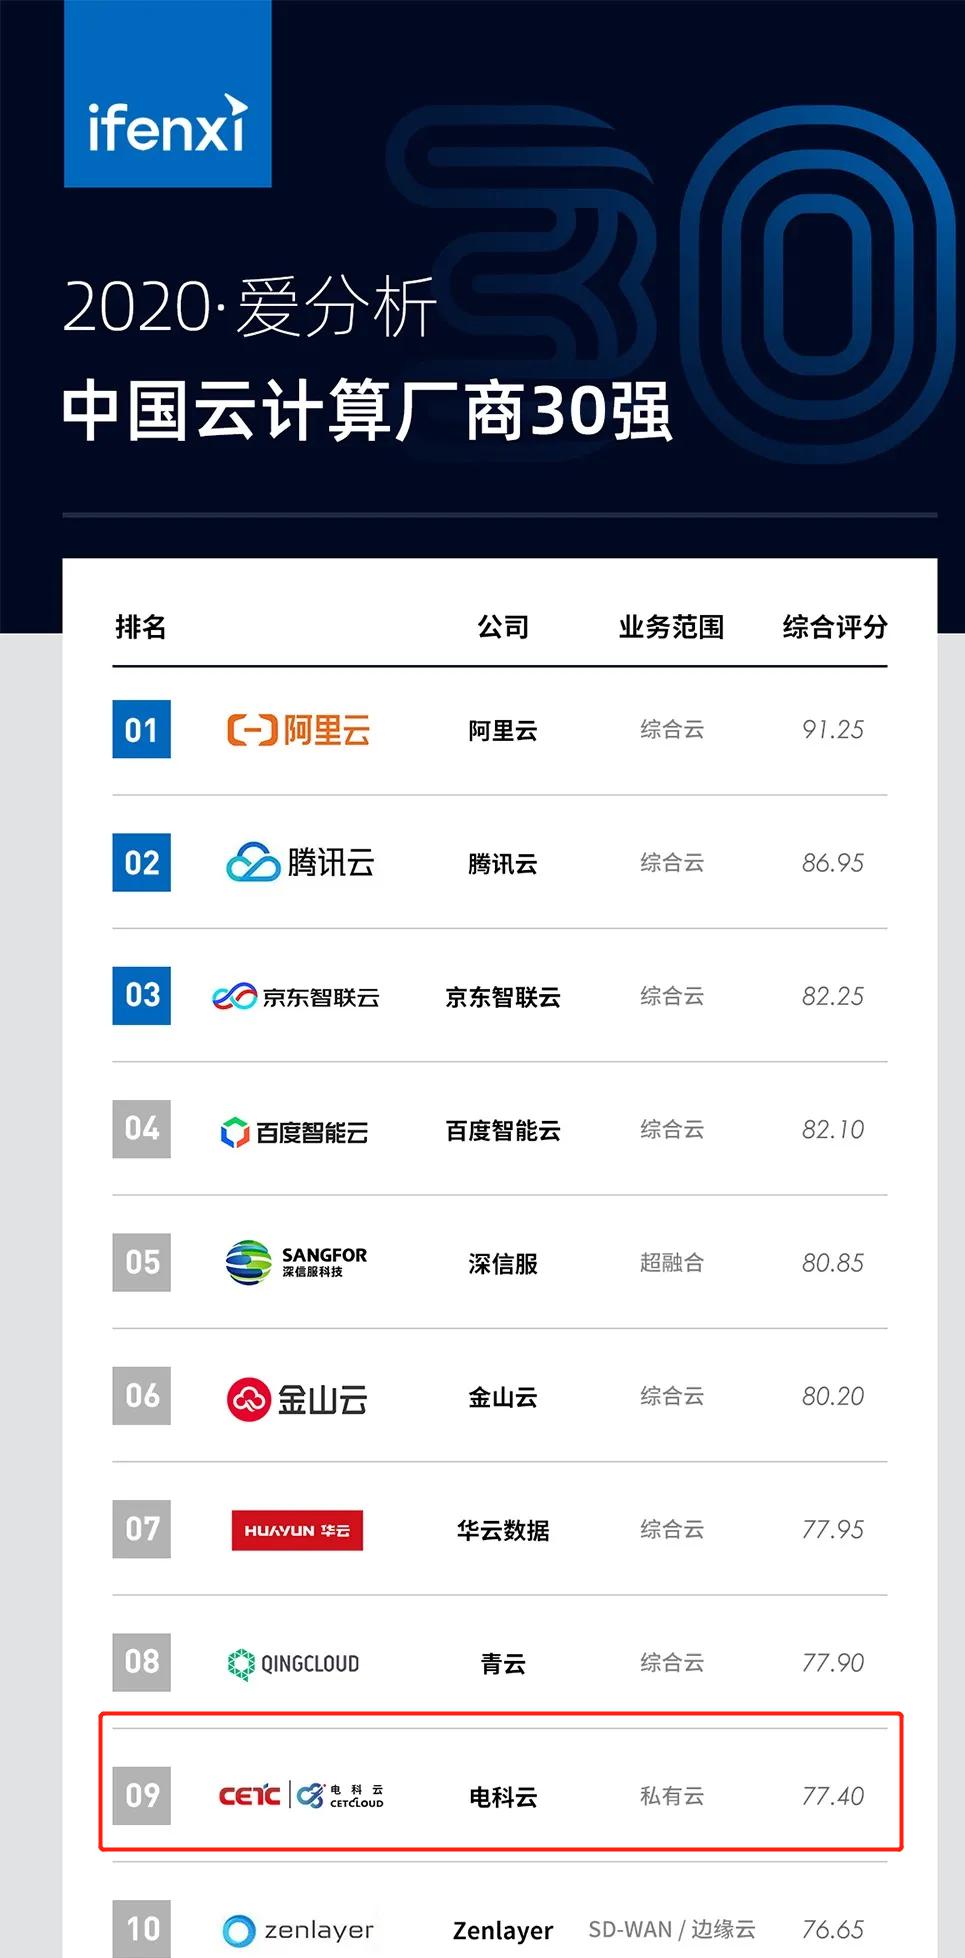The image size is (965, 1958).
Task: Click 综合云 in the 金山云 row
Action: click(x=672, y=1396)
